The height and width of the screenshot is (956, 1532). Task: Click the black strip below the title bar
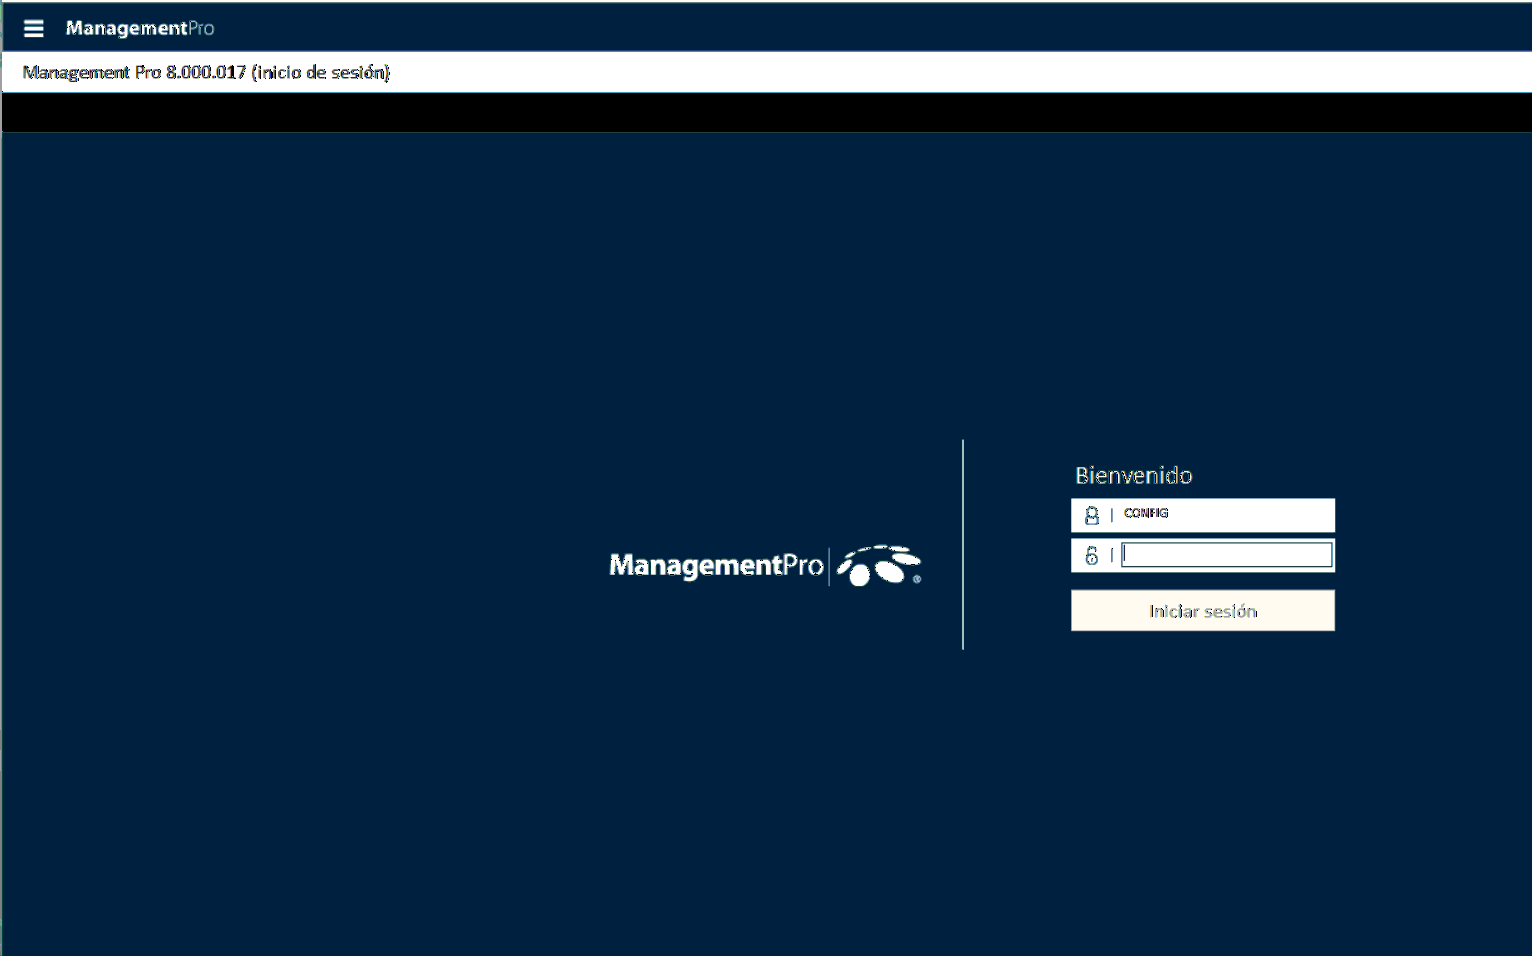[x=766, y=112]
